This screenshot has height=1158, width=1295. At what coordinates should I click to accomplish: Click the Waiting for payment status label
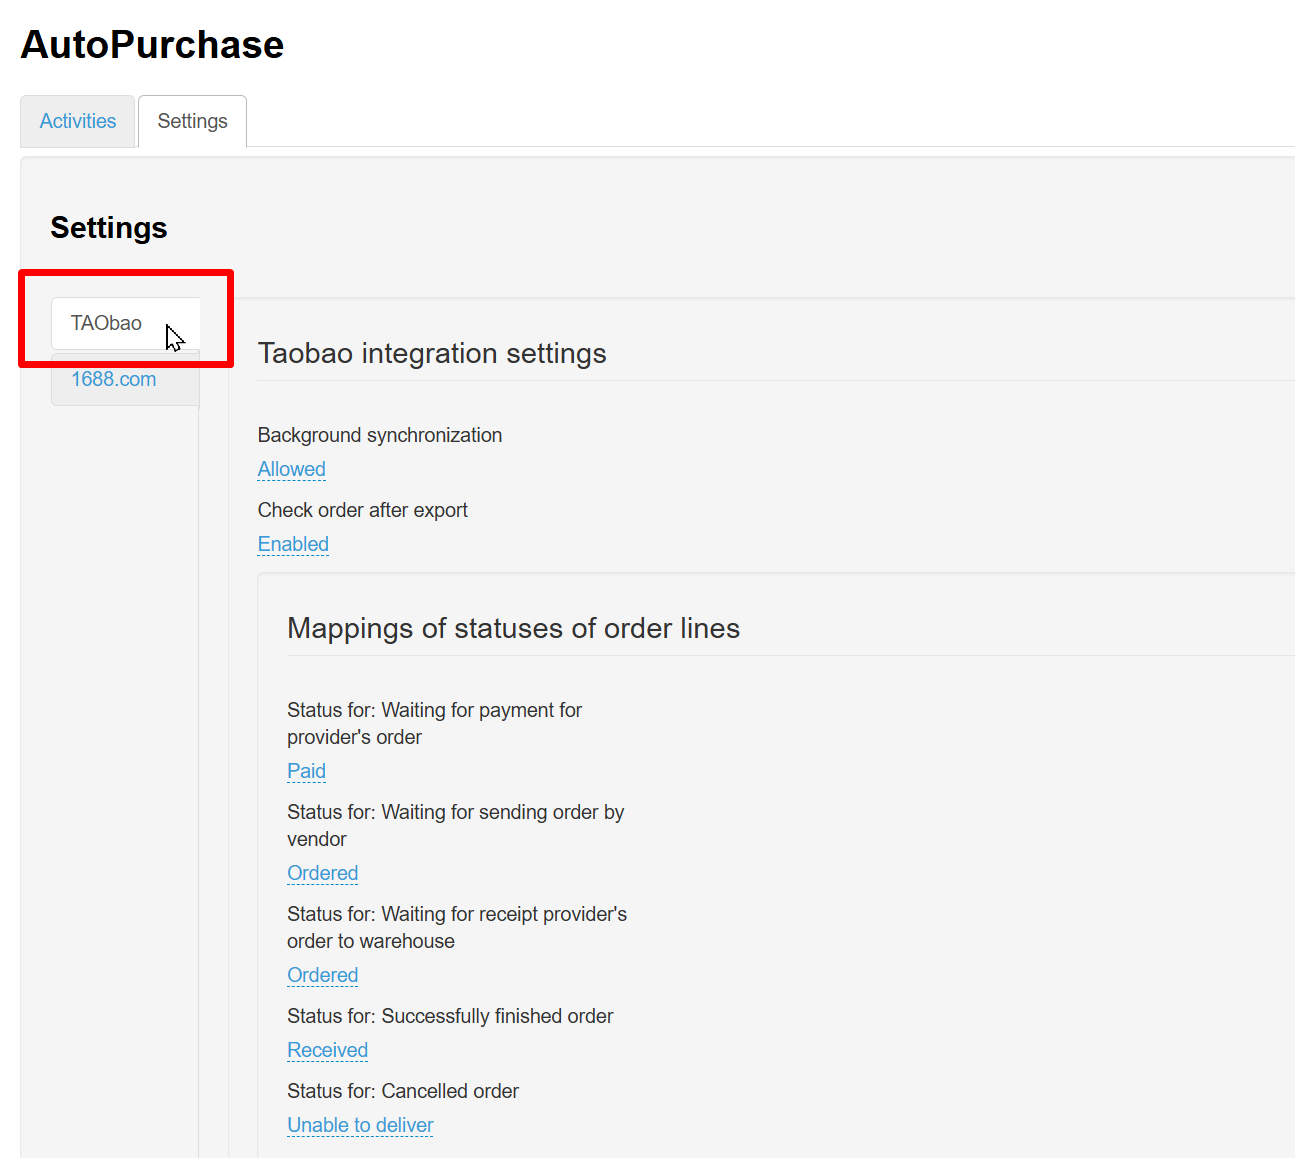pyautogui.click(x=434, y=723)
